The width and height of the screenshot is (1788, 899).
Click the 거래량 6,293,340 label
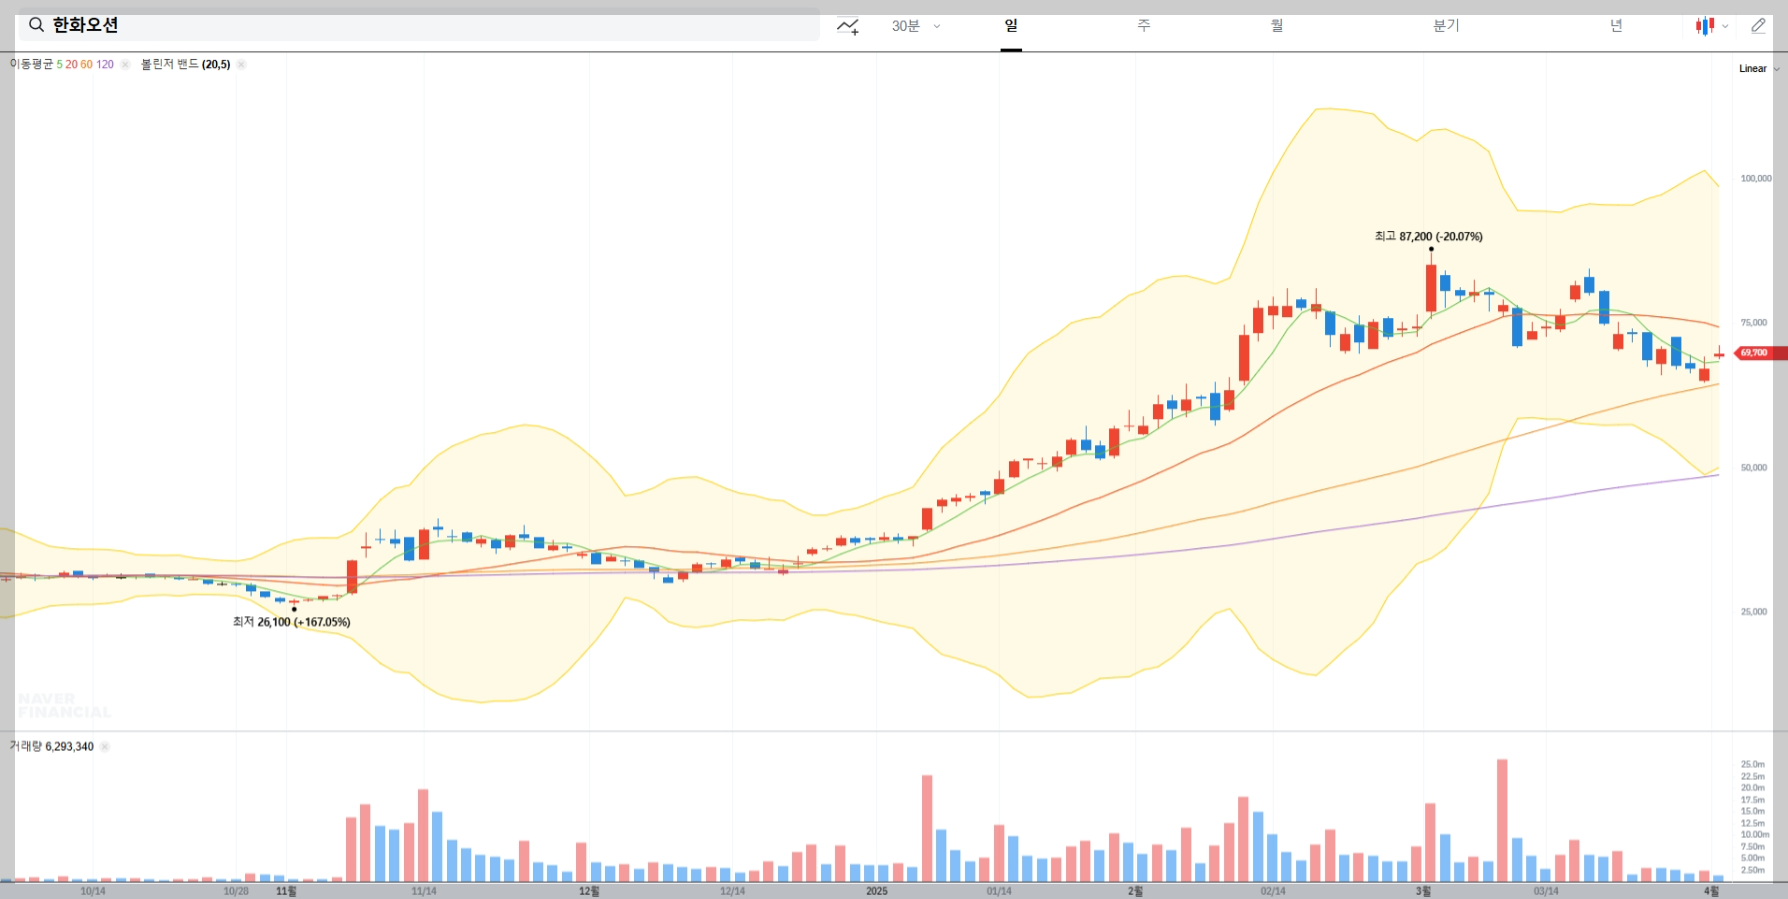tap(52, 746)
